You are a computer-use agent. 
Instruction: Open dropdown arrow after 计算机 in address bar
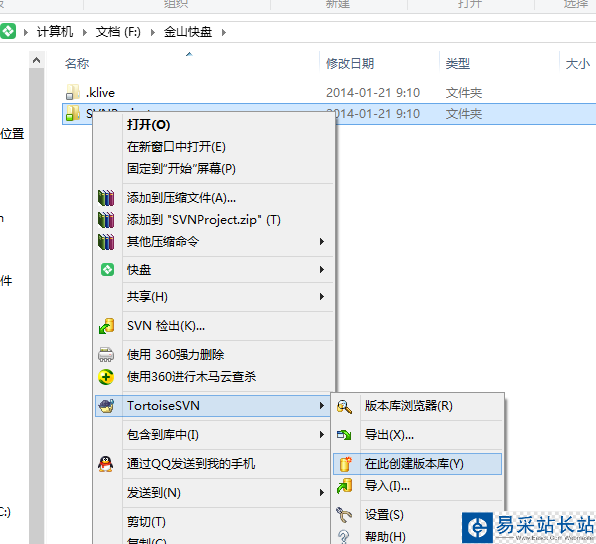[85, 32]
